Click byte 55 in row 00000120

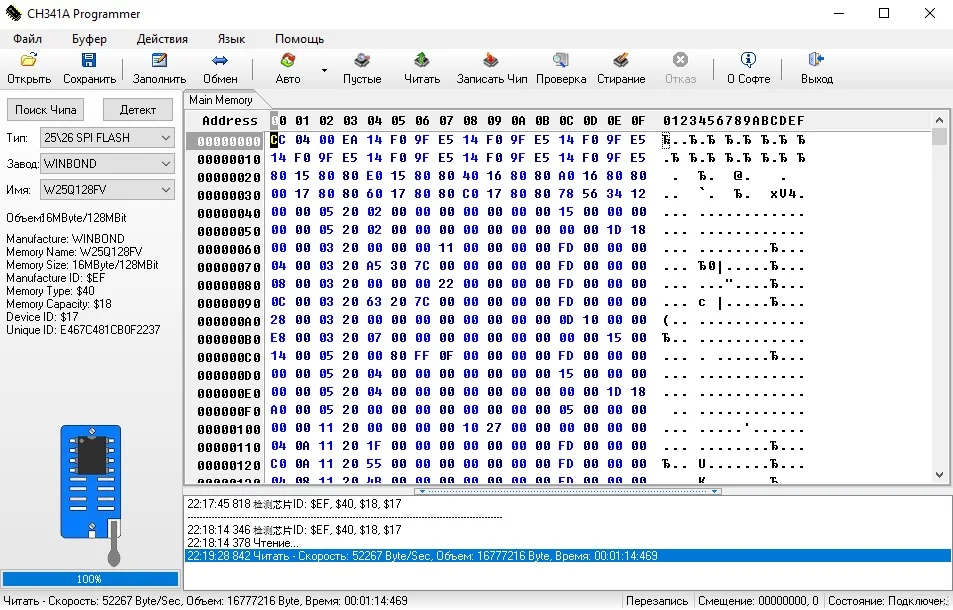click(374, 464)
